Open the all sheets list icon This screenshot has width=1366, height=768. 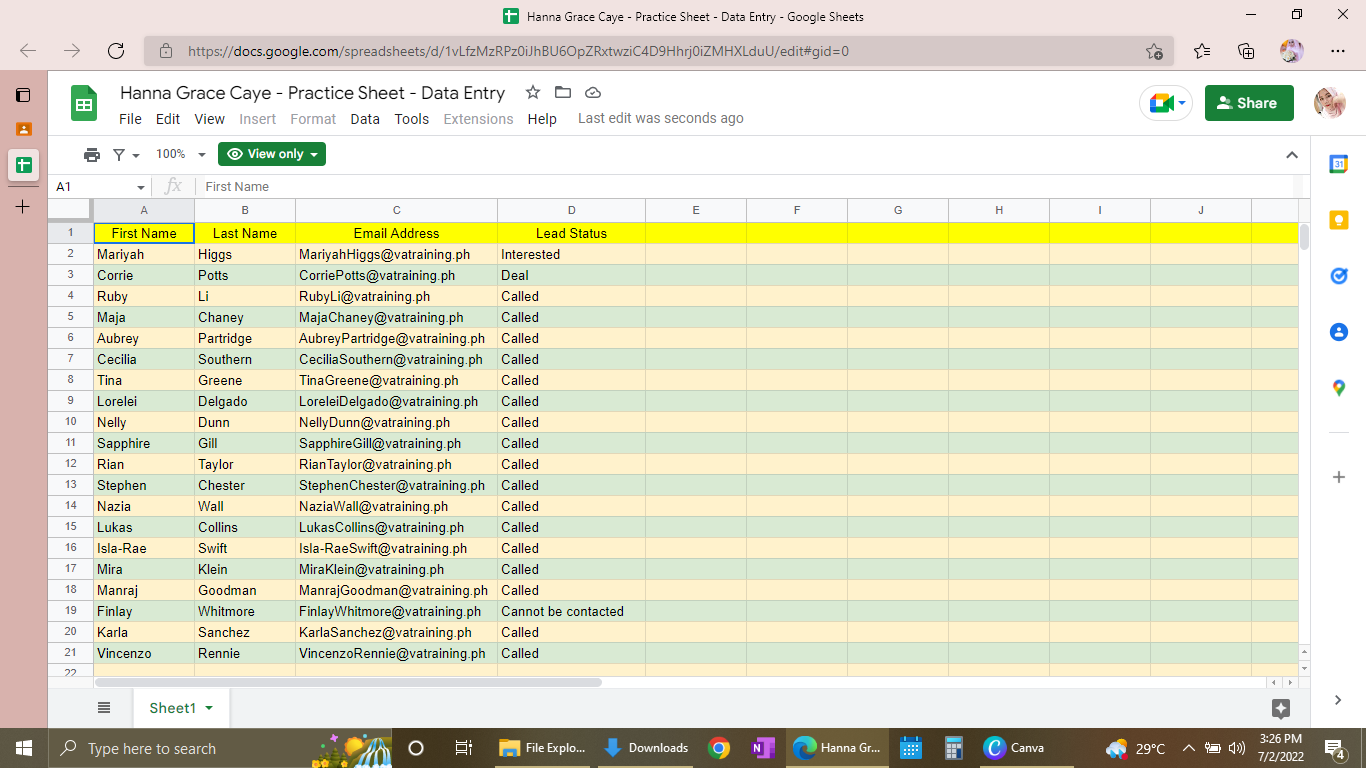point(104,708)
